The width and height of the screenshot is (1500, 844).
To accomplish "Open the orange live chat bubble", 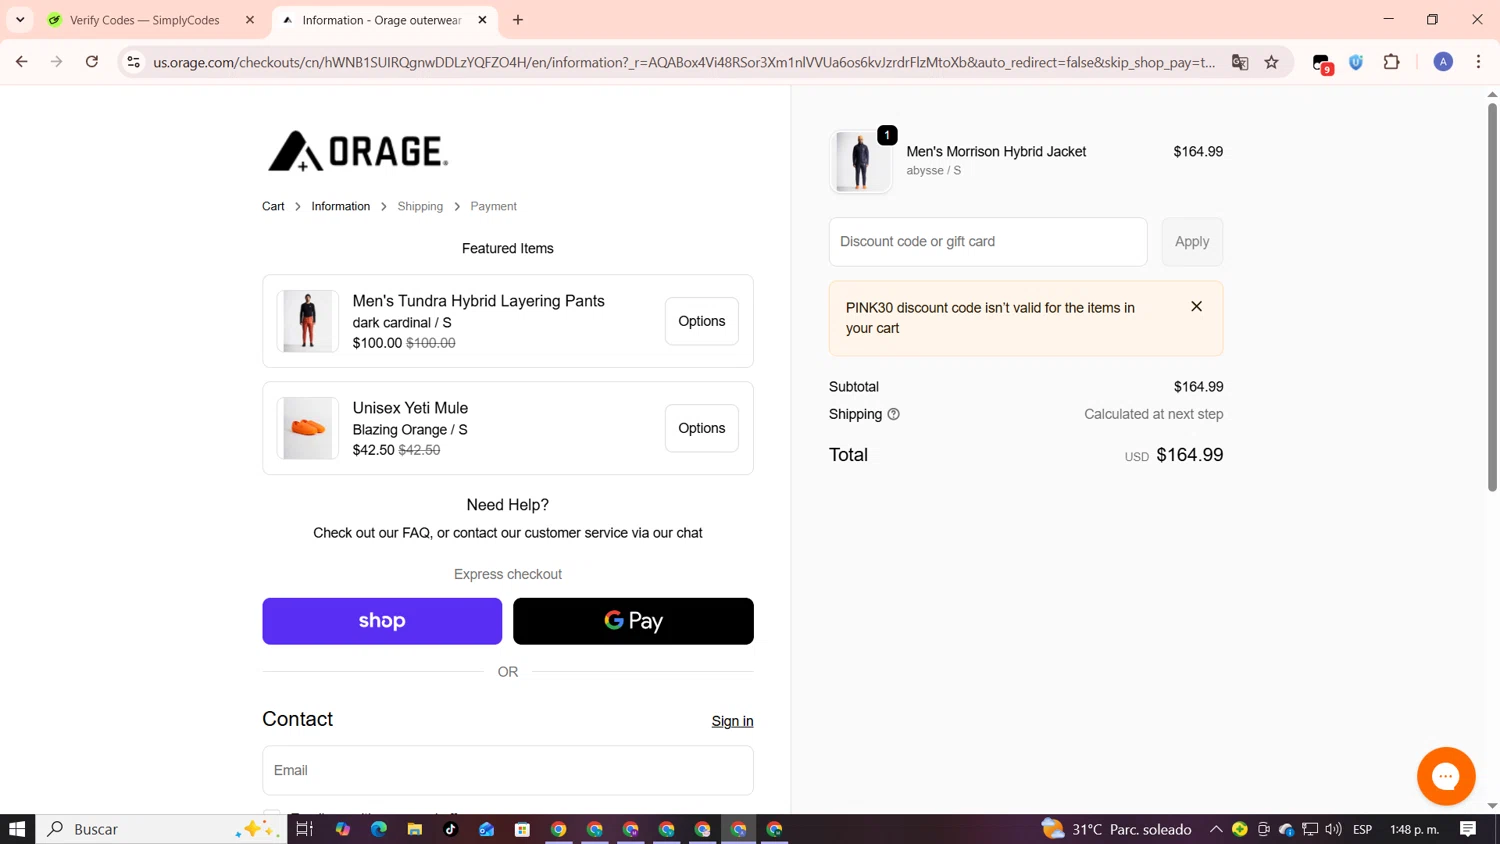I will click(1446, 776).
